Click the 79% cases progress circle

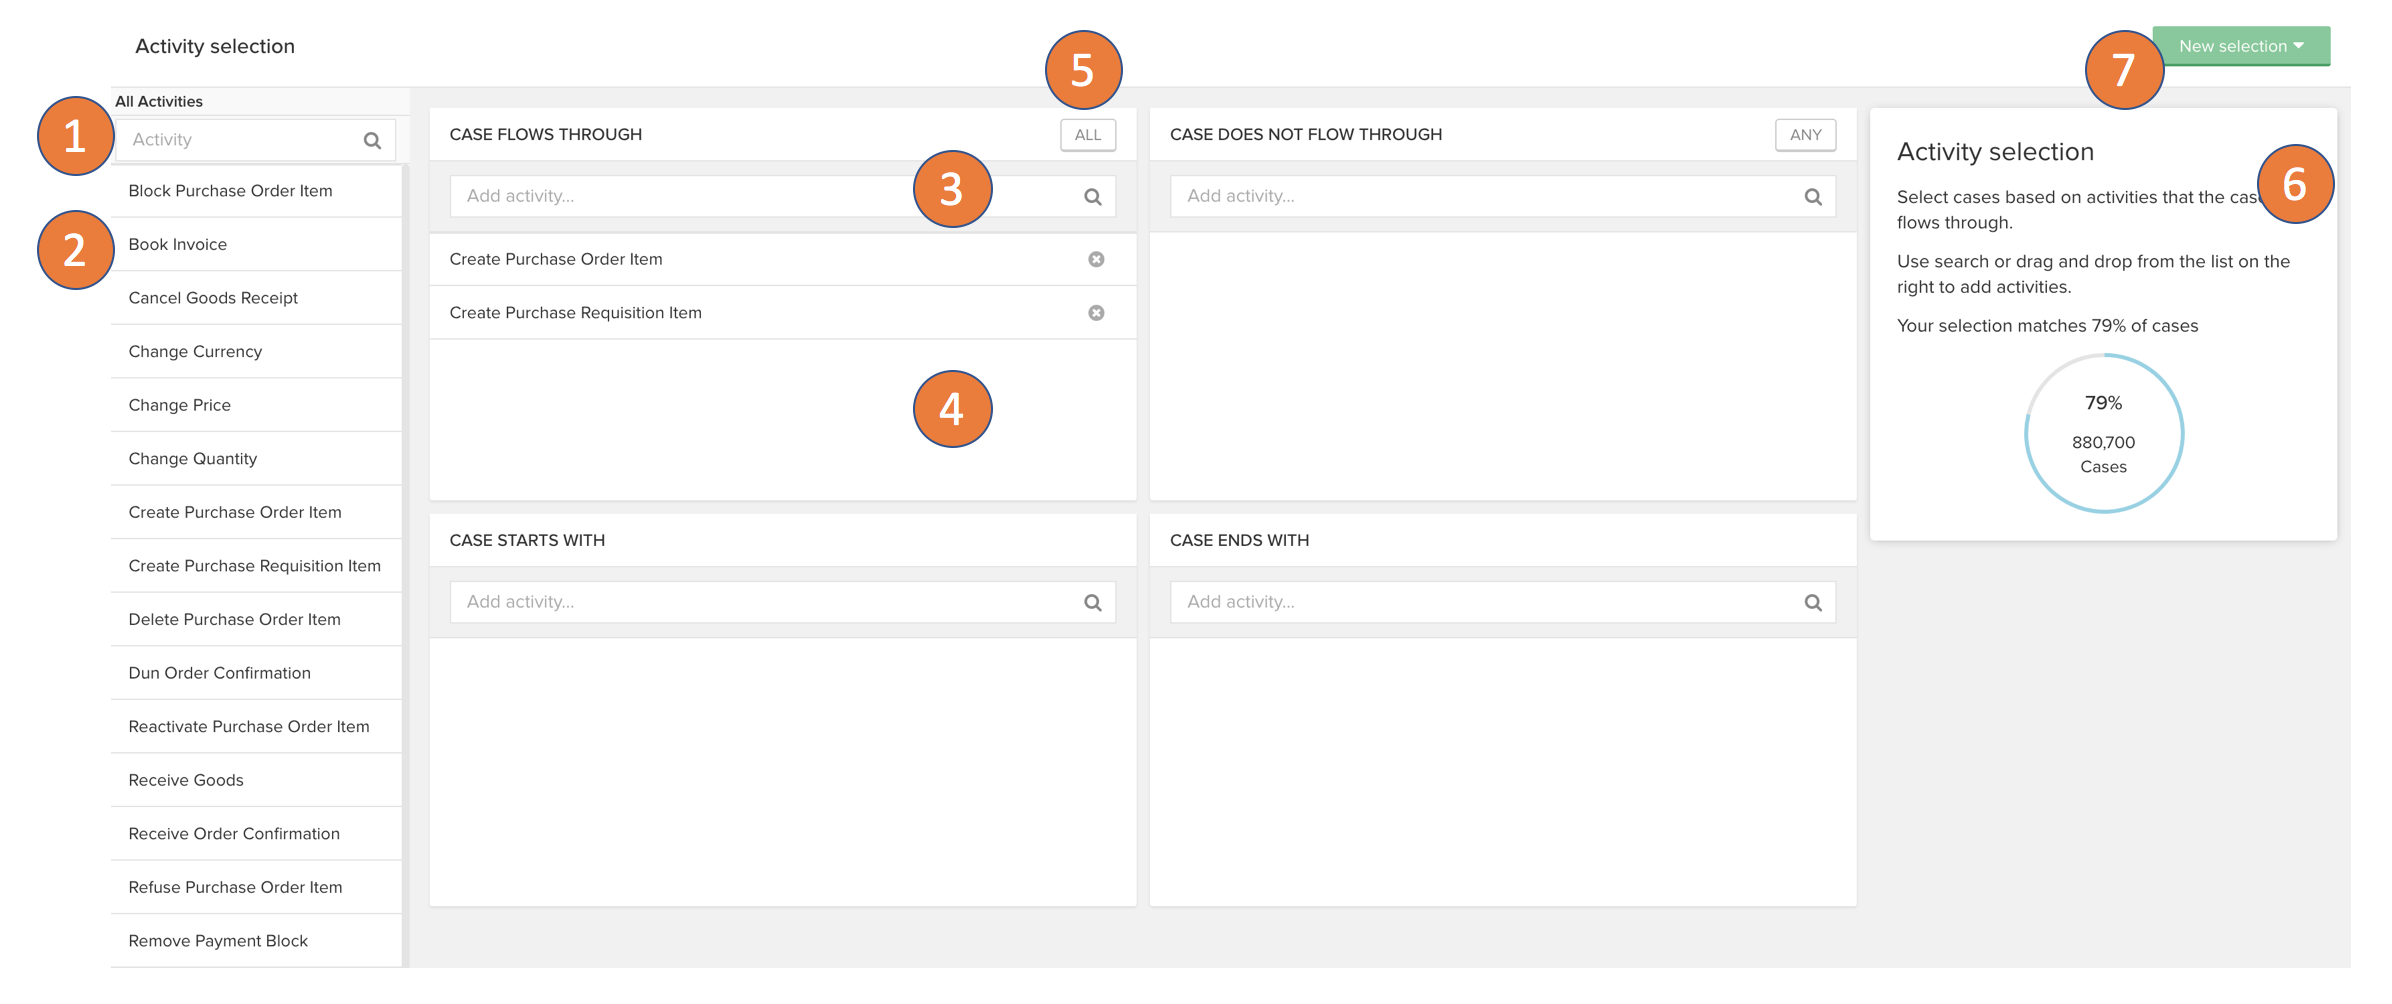point(2103,434)
